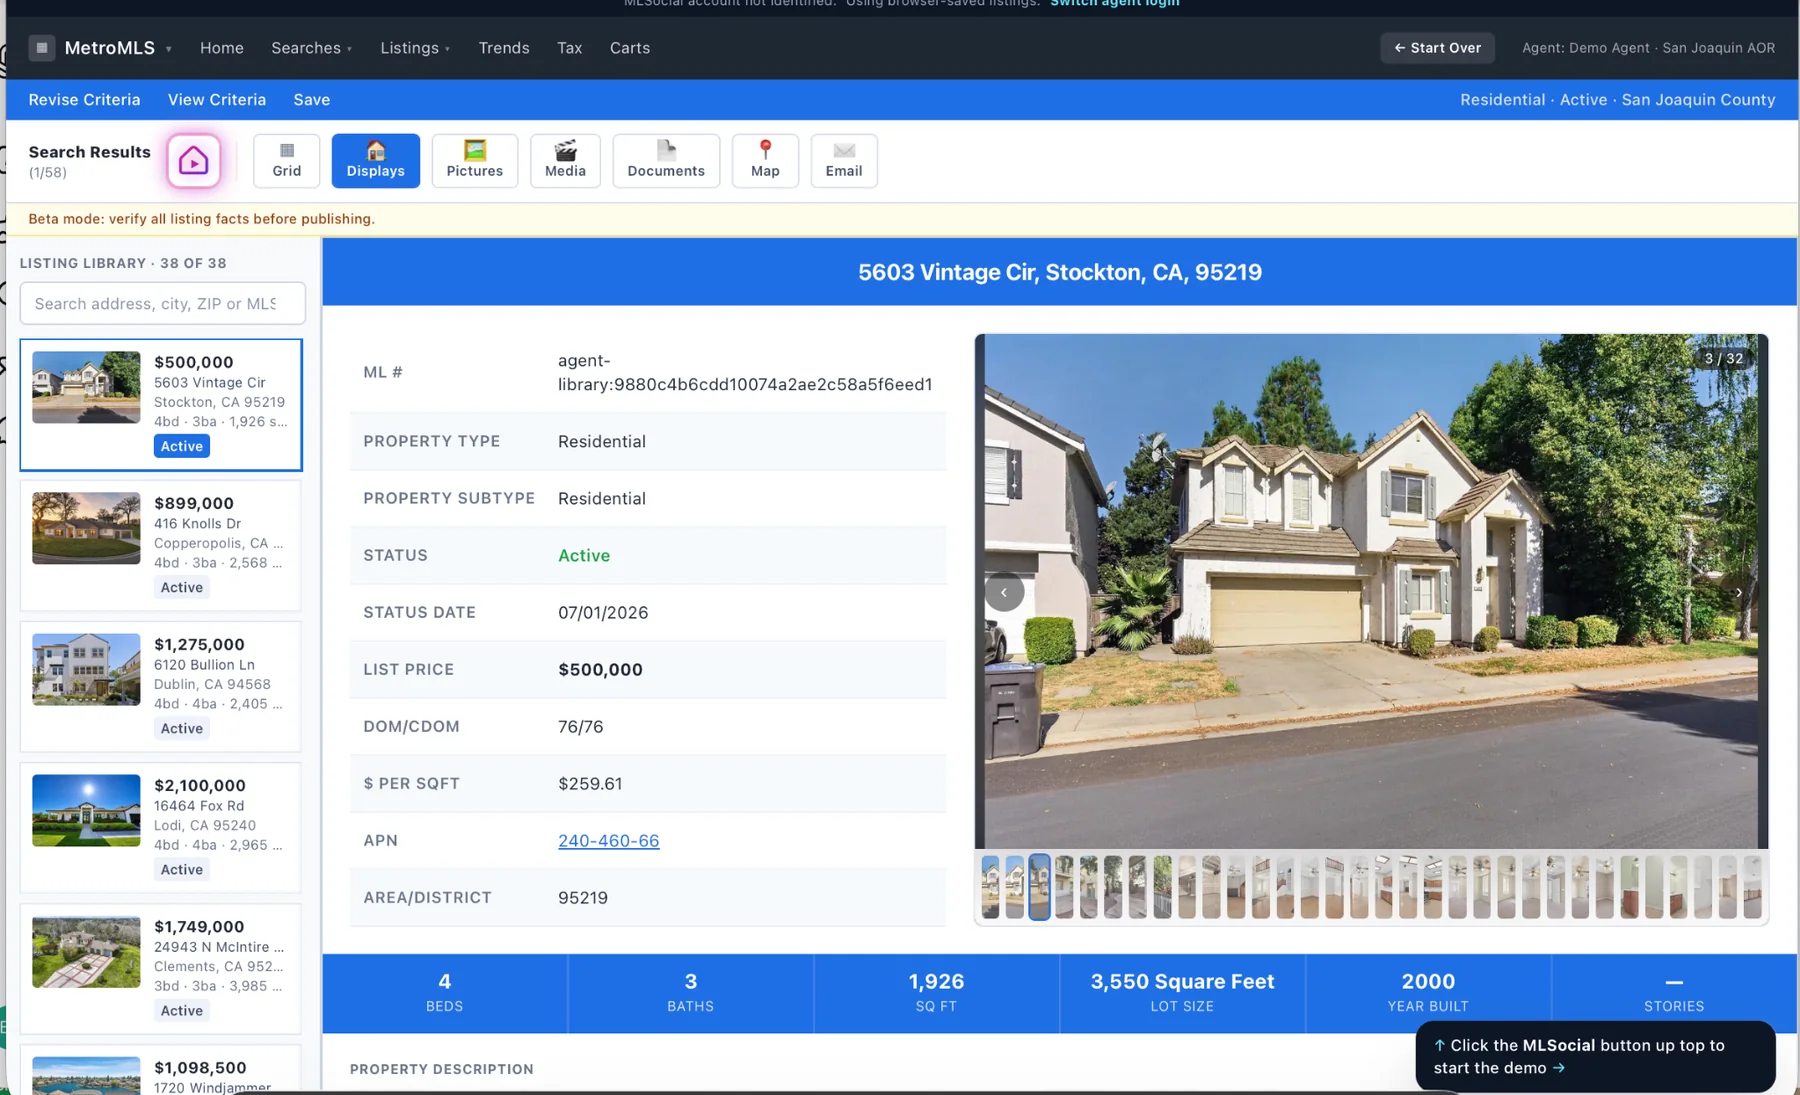This screenshot has width=1800, height=1095.
Task: Click the 2000 Year Built tile
Action: pos(1429,993)
